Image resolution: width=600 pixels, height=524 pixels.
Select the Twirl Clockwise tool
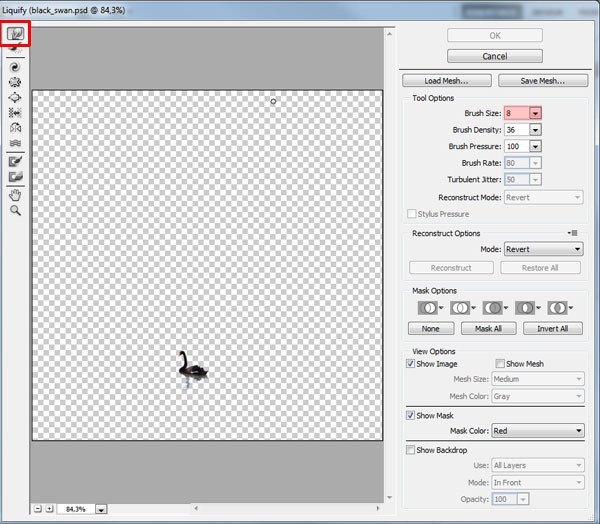[15, 67]
